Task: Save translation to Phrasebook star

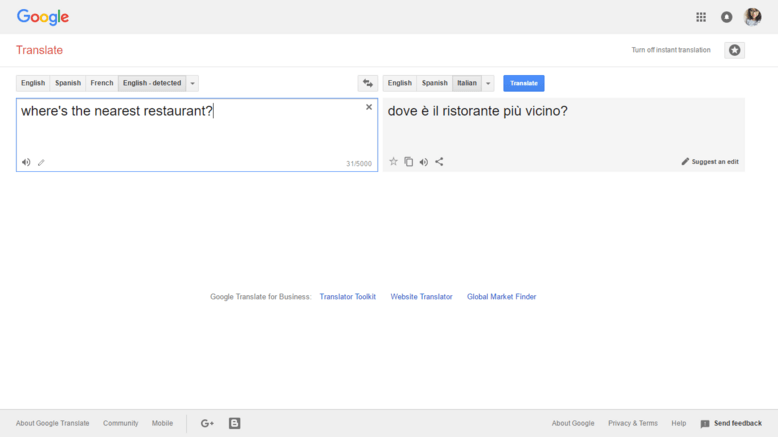Action: pos(393,162)
